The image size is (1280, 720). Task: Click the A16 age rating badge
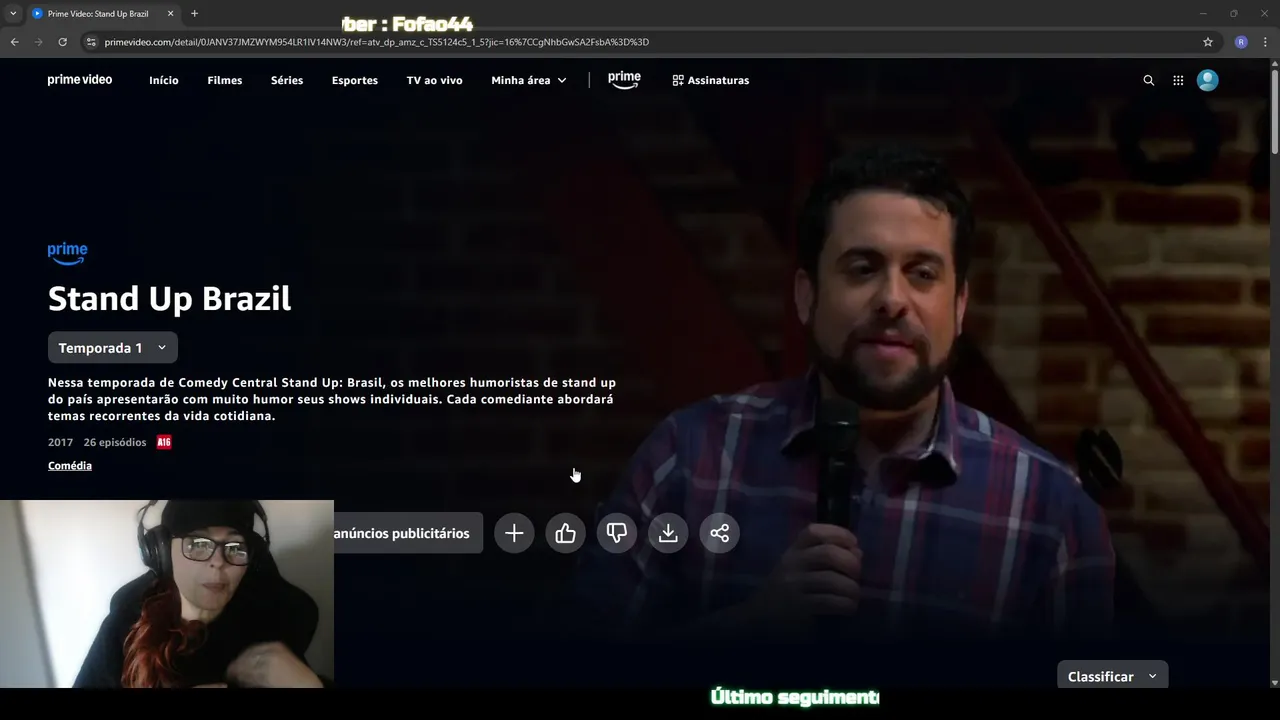164,442
